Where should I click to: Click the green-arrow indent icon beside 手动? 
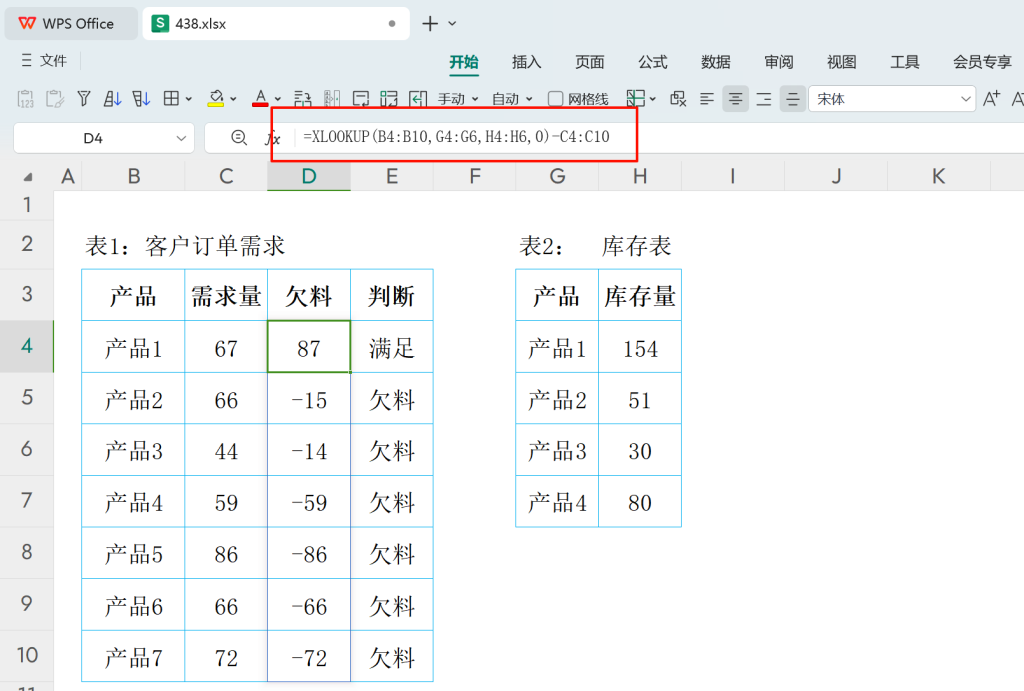point(418,99)
